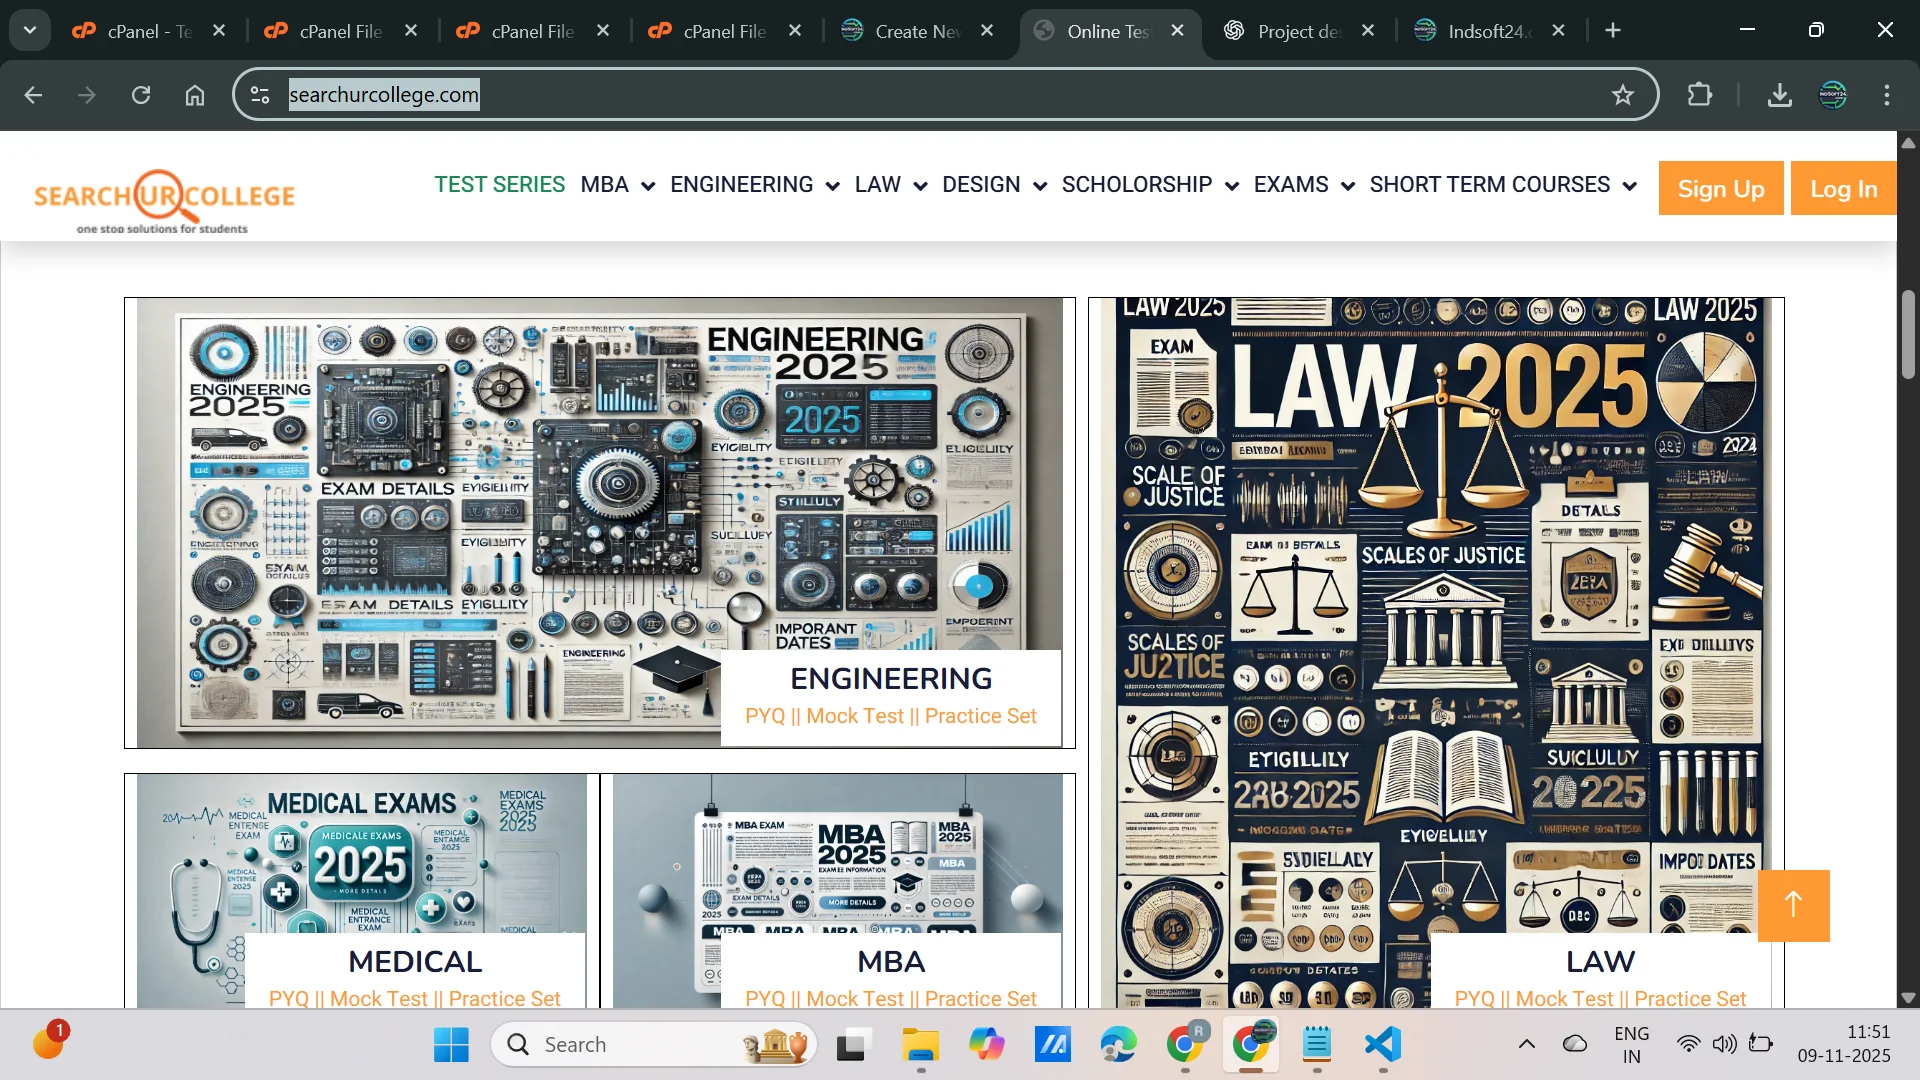The image size is (1920, 1080).
Task: Open the browser home page
Action: tap(195, 95)
